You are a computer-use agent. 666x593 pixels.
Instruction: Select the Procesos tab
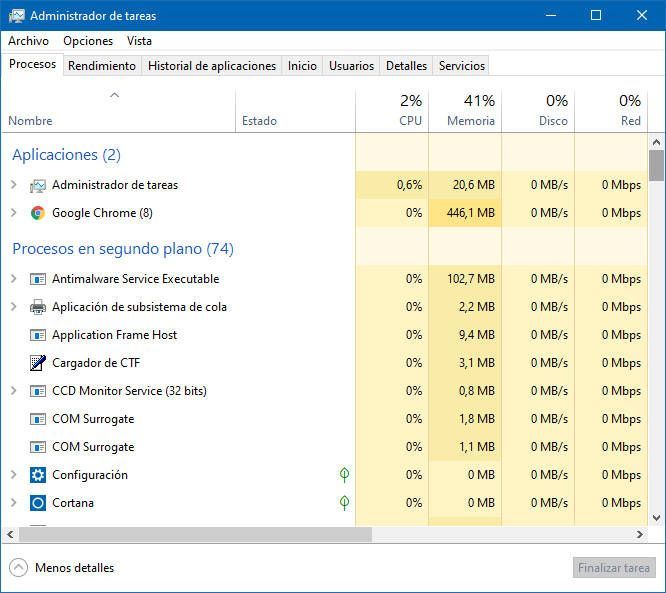(x=33, y=64)
